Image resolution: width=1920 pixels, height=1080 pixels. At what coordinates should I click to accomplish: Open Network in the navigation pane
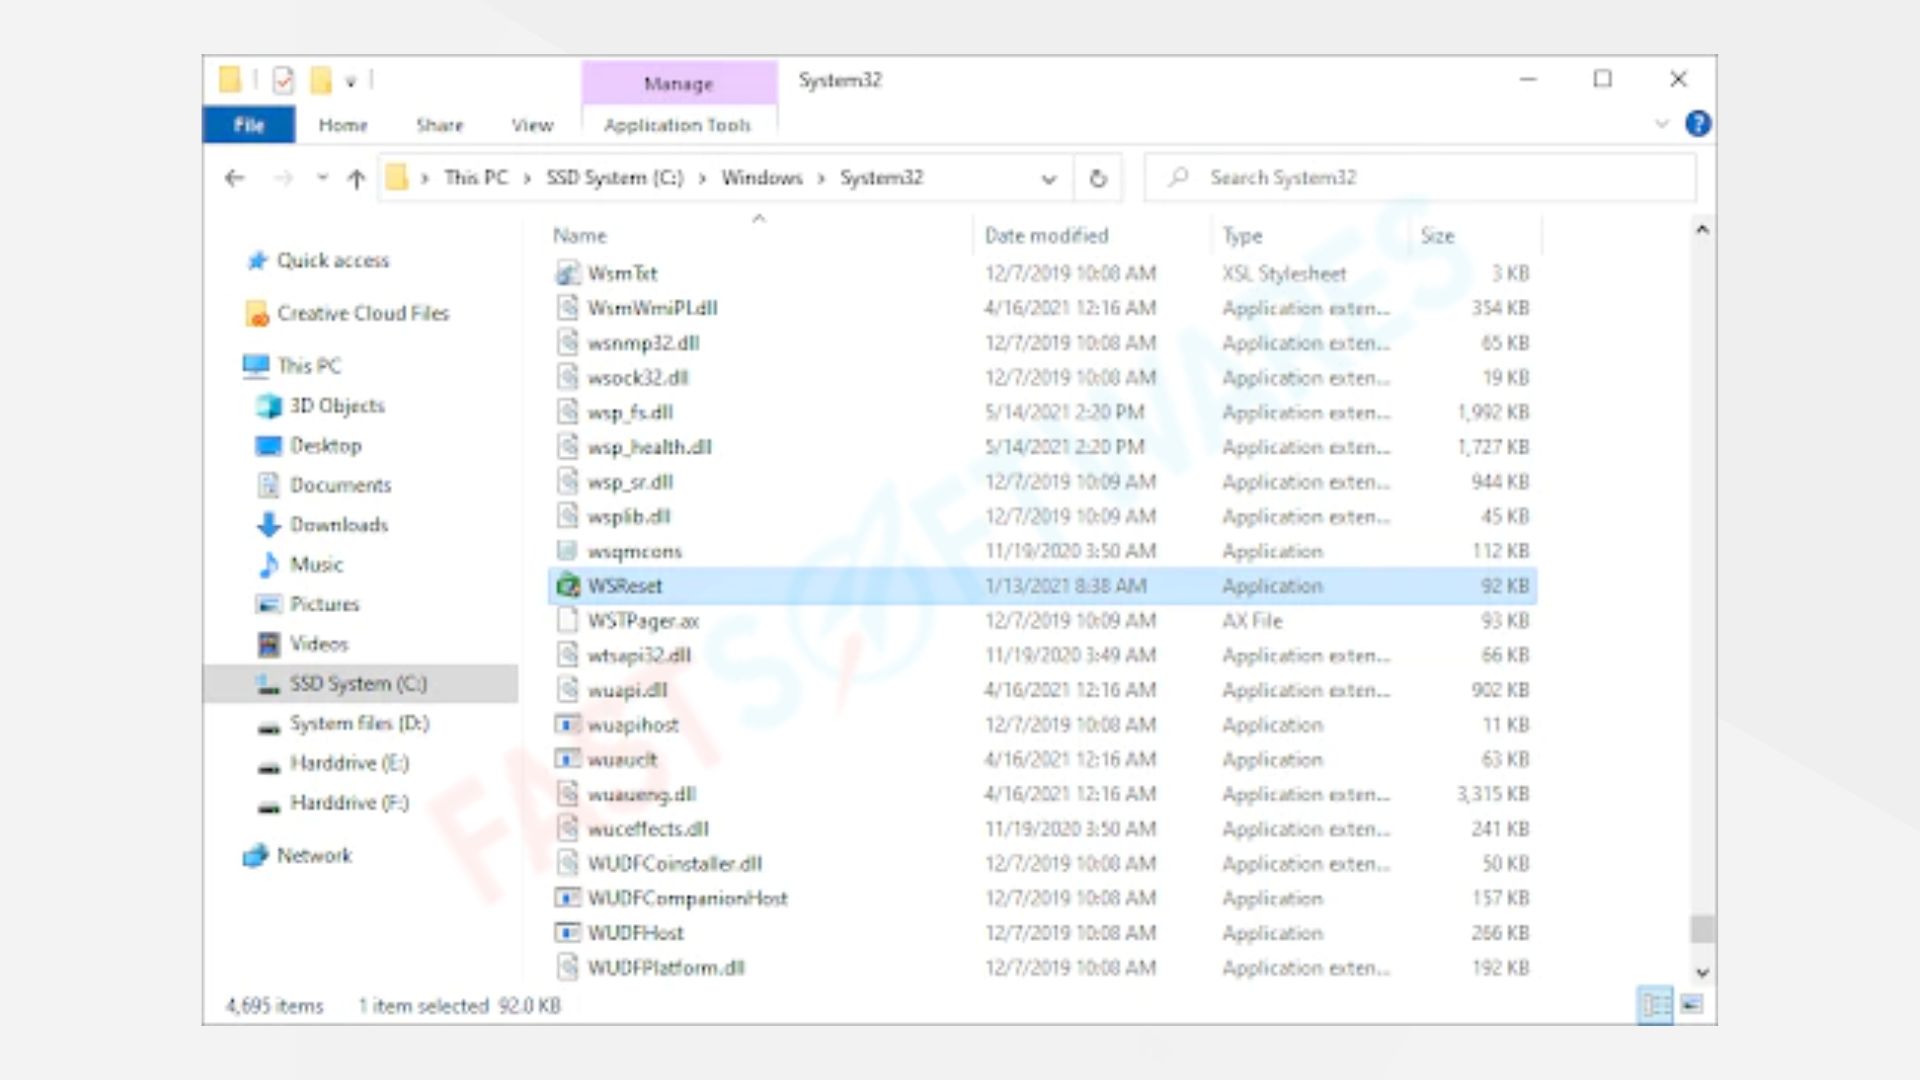[x=299, y=856]
